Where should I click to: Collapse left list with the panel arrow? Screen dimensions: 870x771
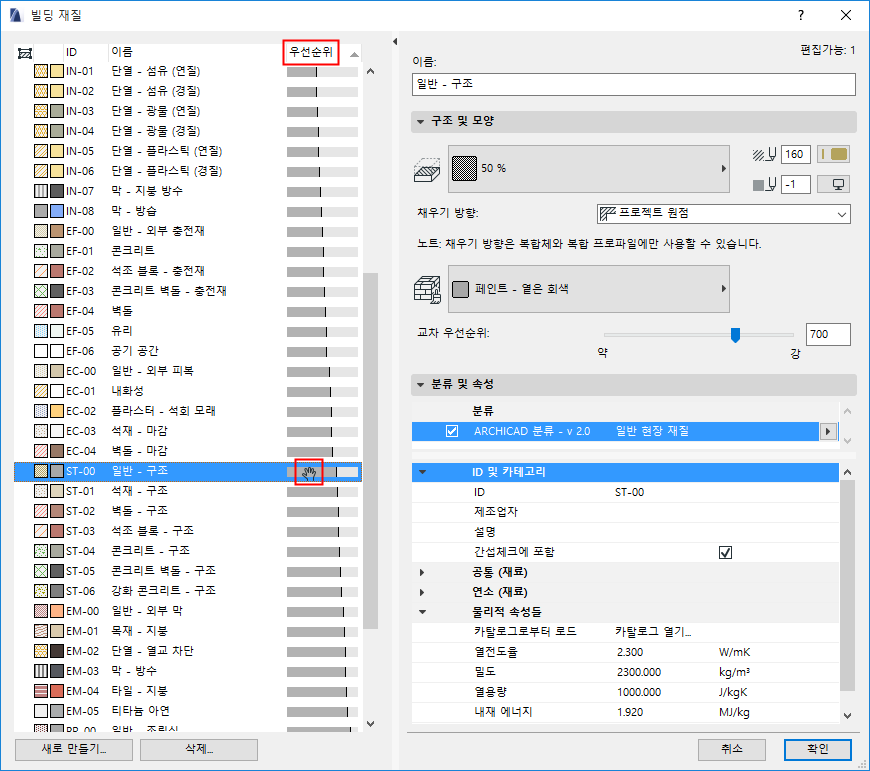tap(395, 42)
